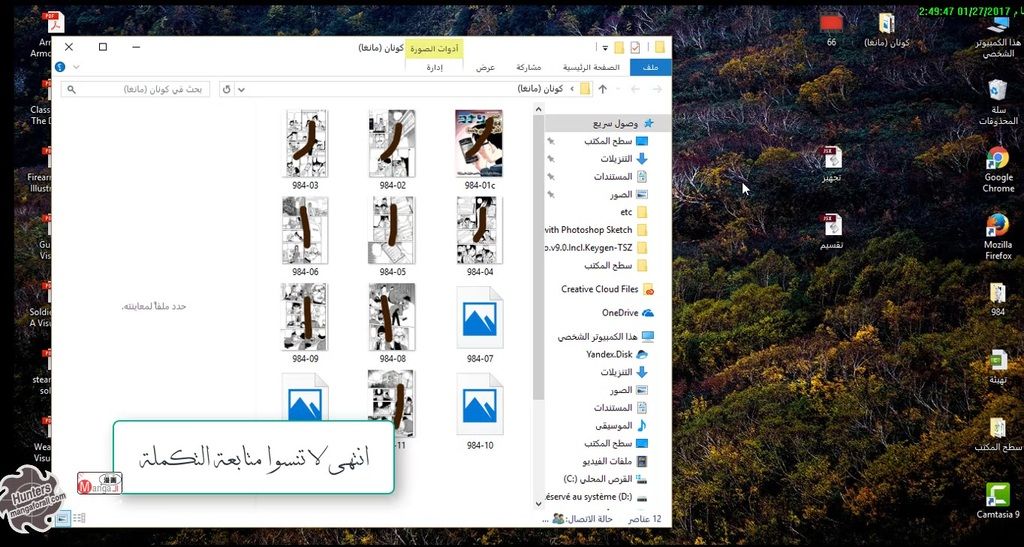1024x547 pixels.
Task: Switch to large icons view in the status bar
Action: [x=63, y=518]
